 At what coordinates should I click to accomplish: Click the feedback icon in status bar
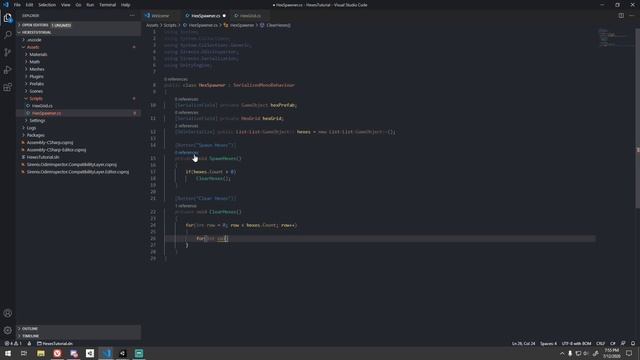click(x=623, y=344)
